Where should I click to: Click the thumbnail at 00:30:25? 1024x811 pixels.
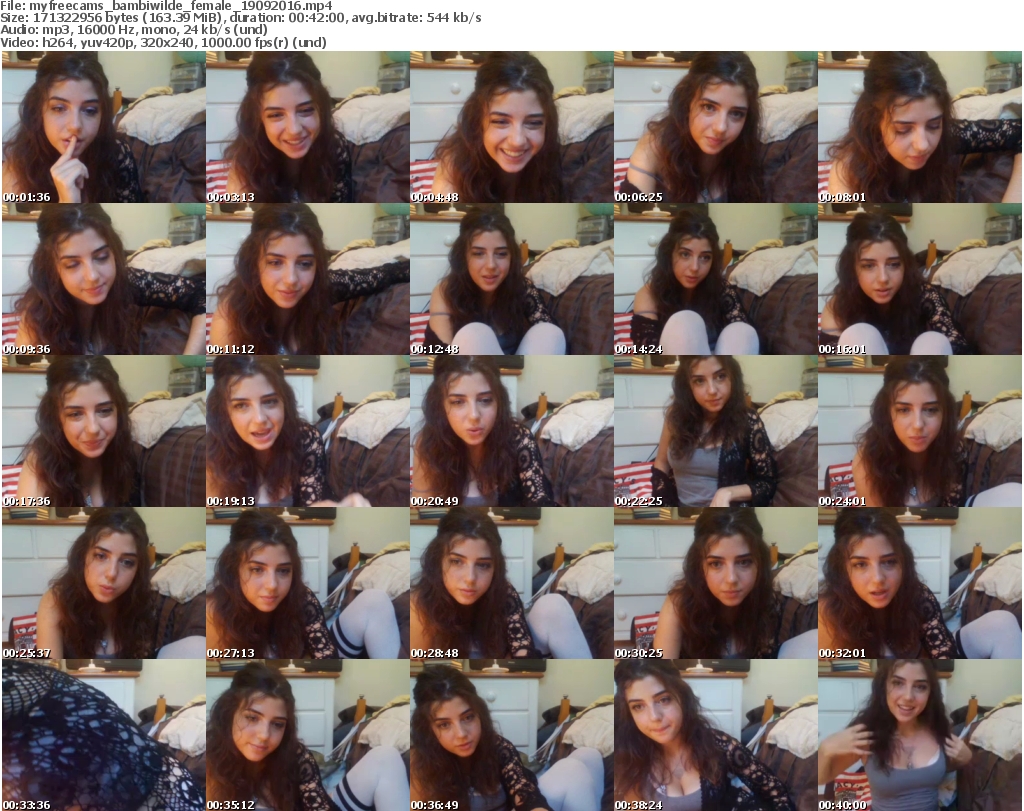[x=715, y=583]
